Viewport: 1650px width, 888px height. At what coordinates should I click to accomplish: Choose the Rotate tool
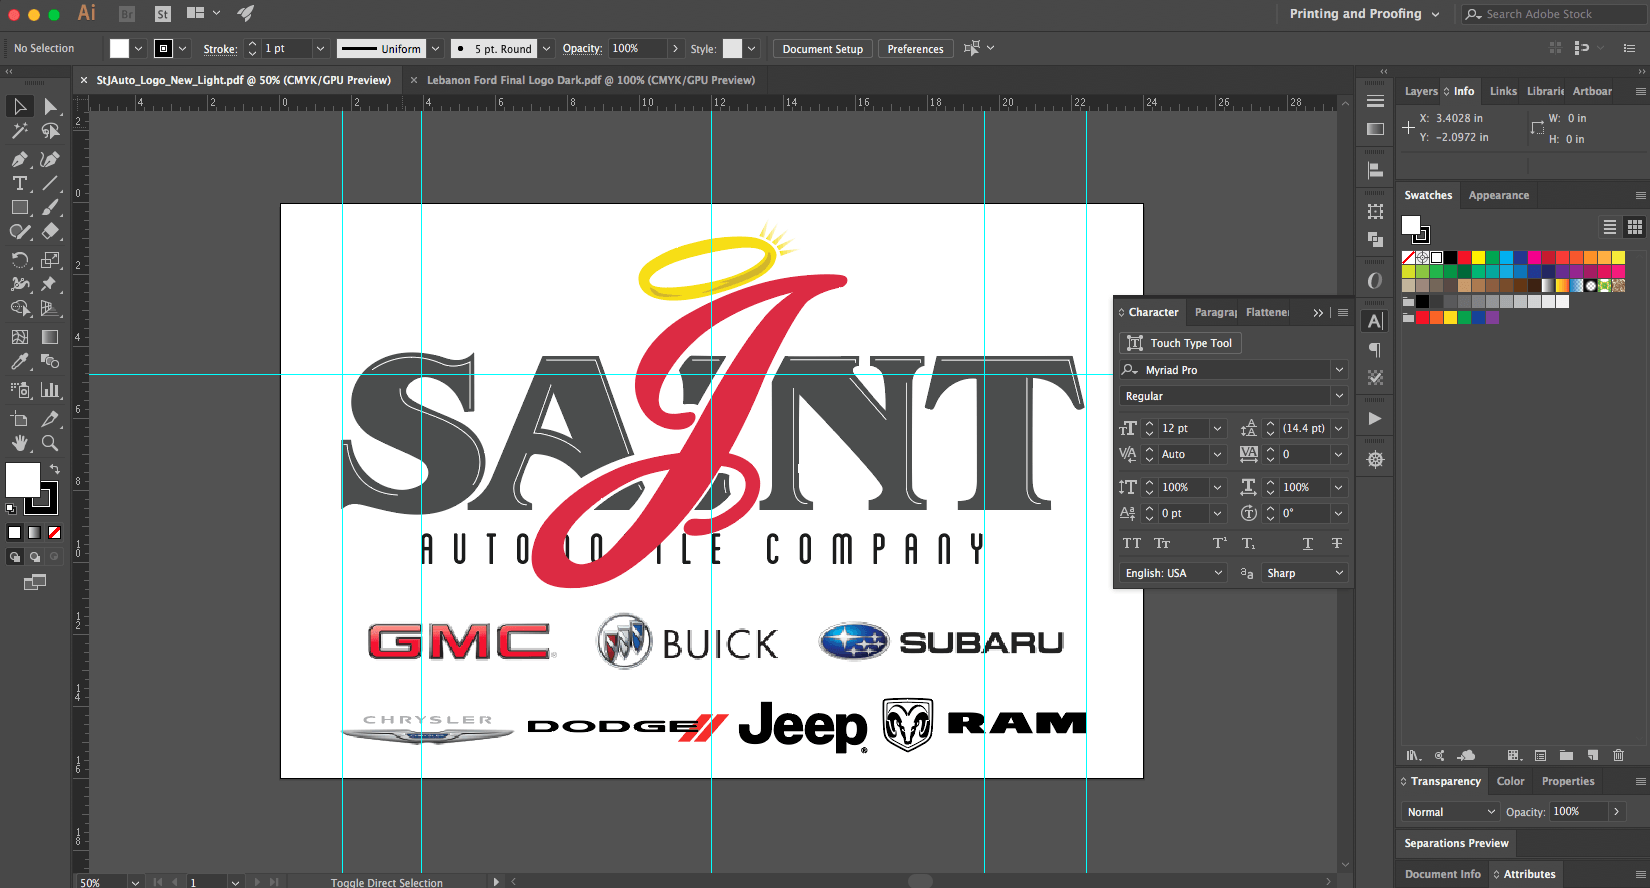[x=19, y=260]
